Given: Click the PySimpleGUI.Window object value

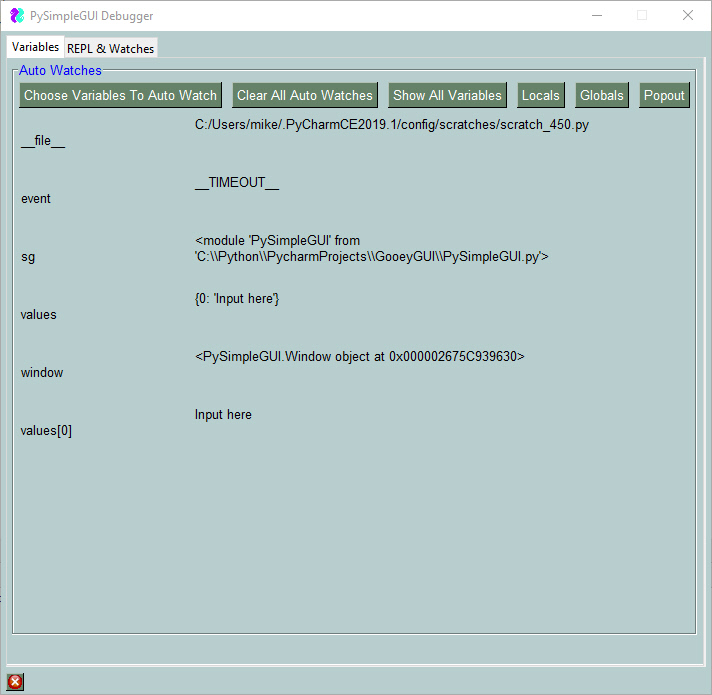Looking at the screenshot, I should tap(360, 357).
